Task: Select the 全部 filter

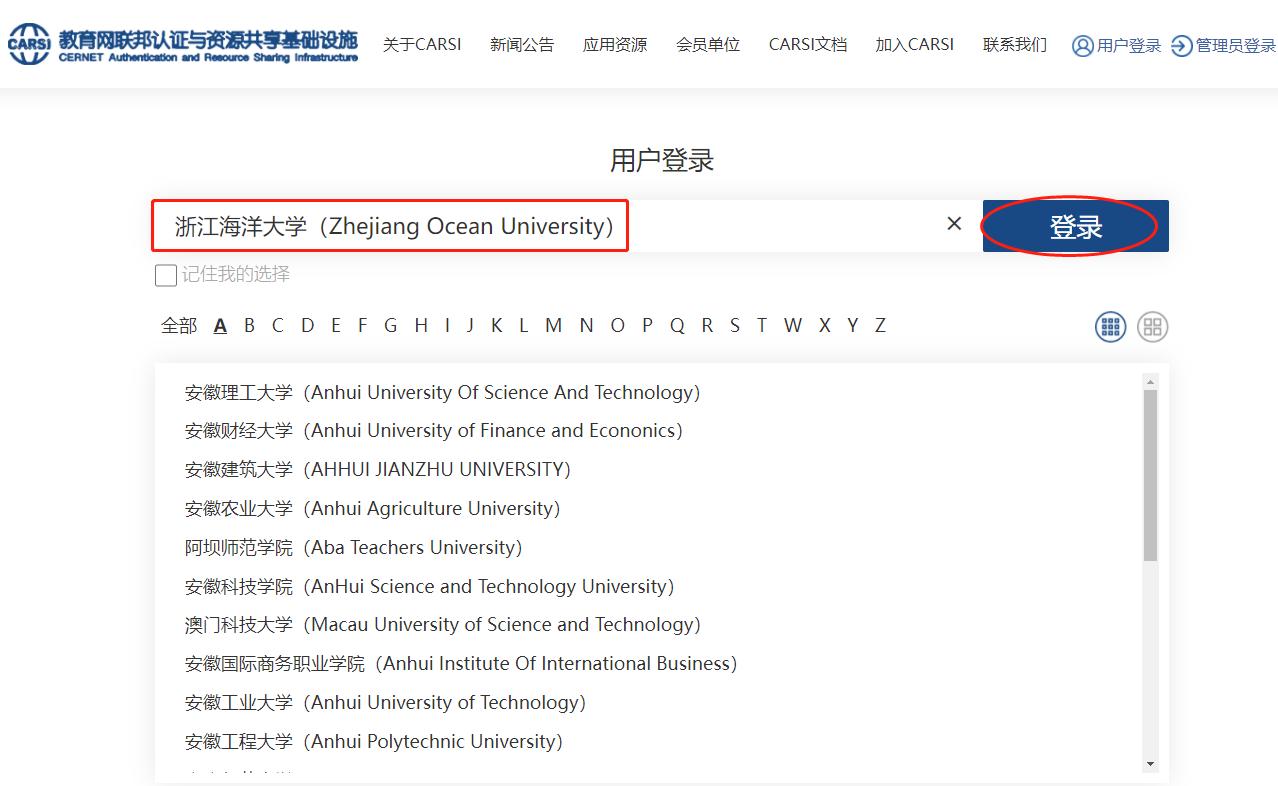Action: pos(179,325)
